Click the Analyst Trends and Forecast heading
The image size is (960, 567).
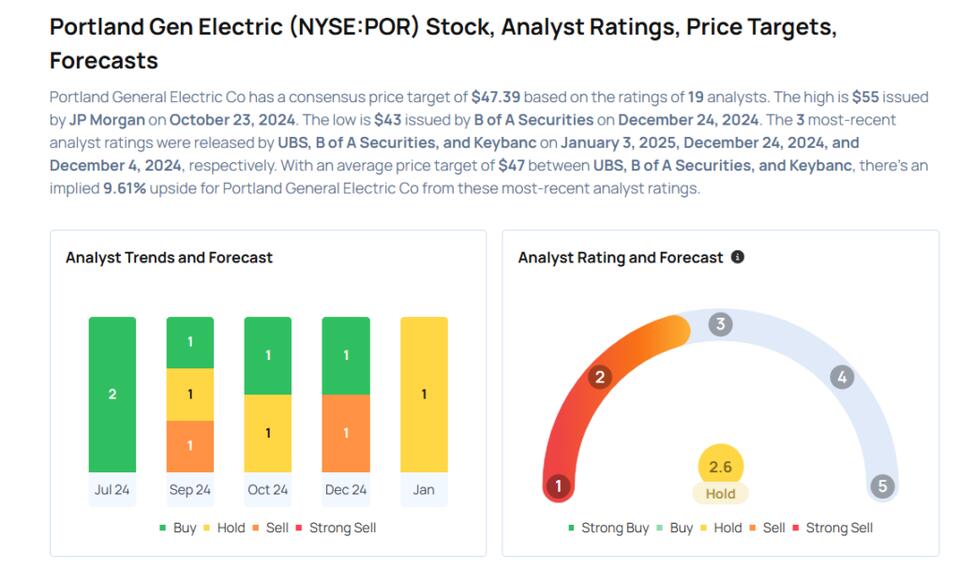tap(169, 257)
